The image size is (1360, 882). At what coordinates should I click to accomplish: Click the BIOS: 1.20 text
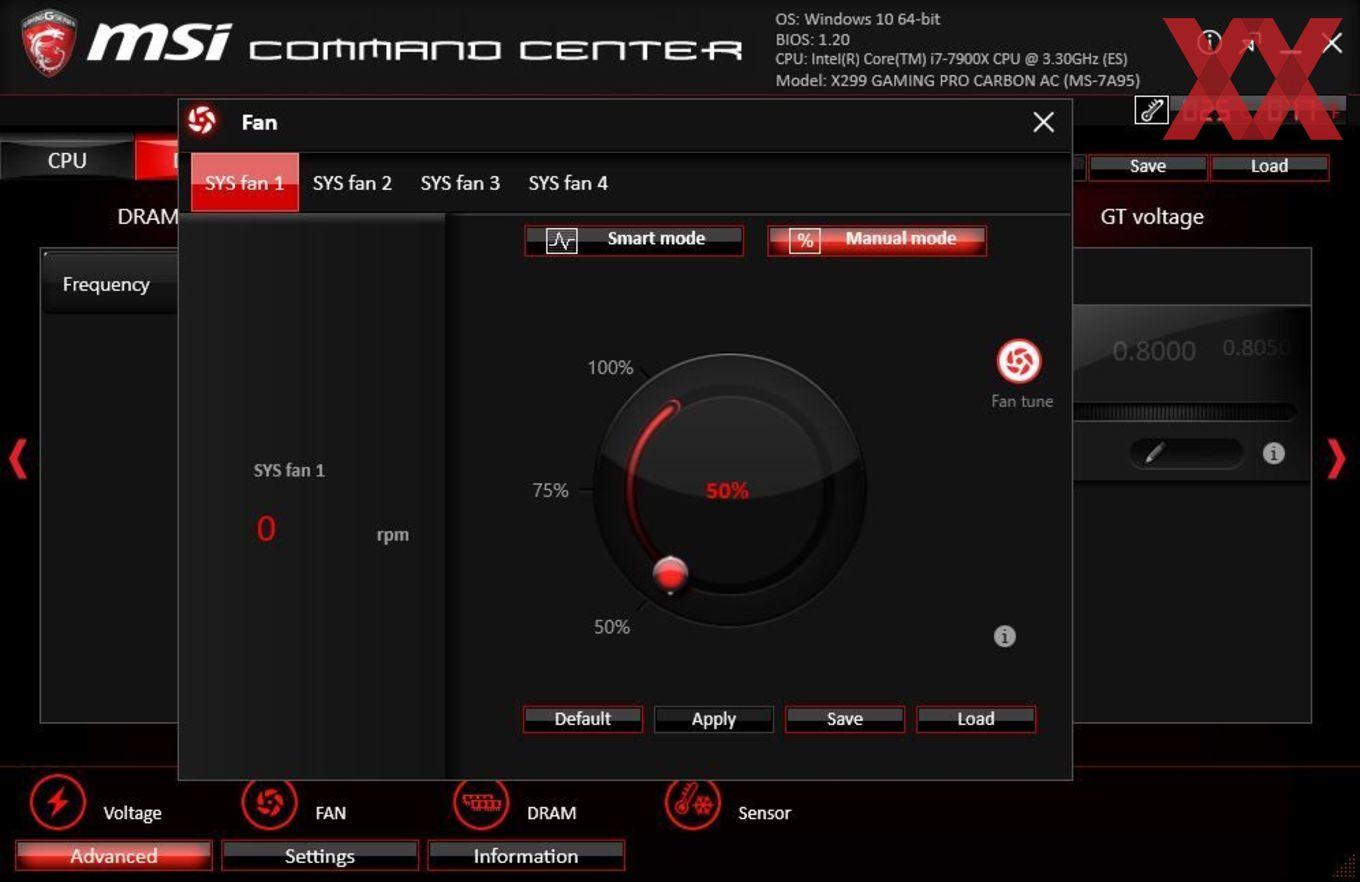[x=812, y=39]
